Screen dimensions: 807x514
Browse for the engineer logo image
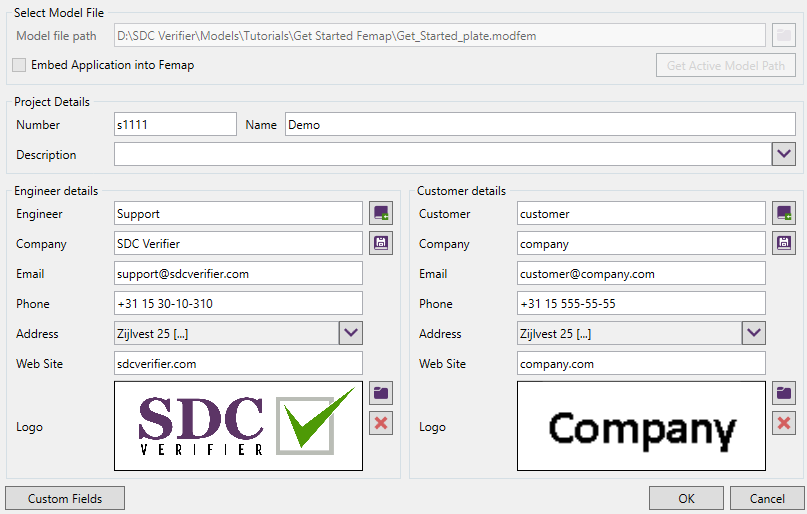tap(381, 393)
